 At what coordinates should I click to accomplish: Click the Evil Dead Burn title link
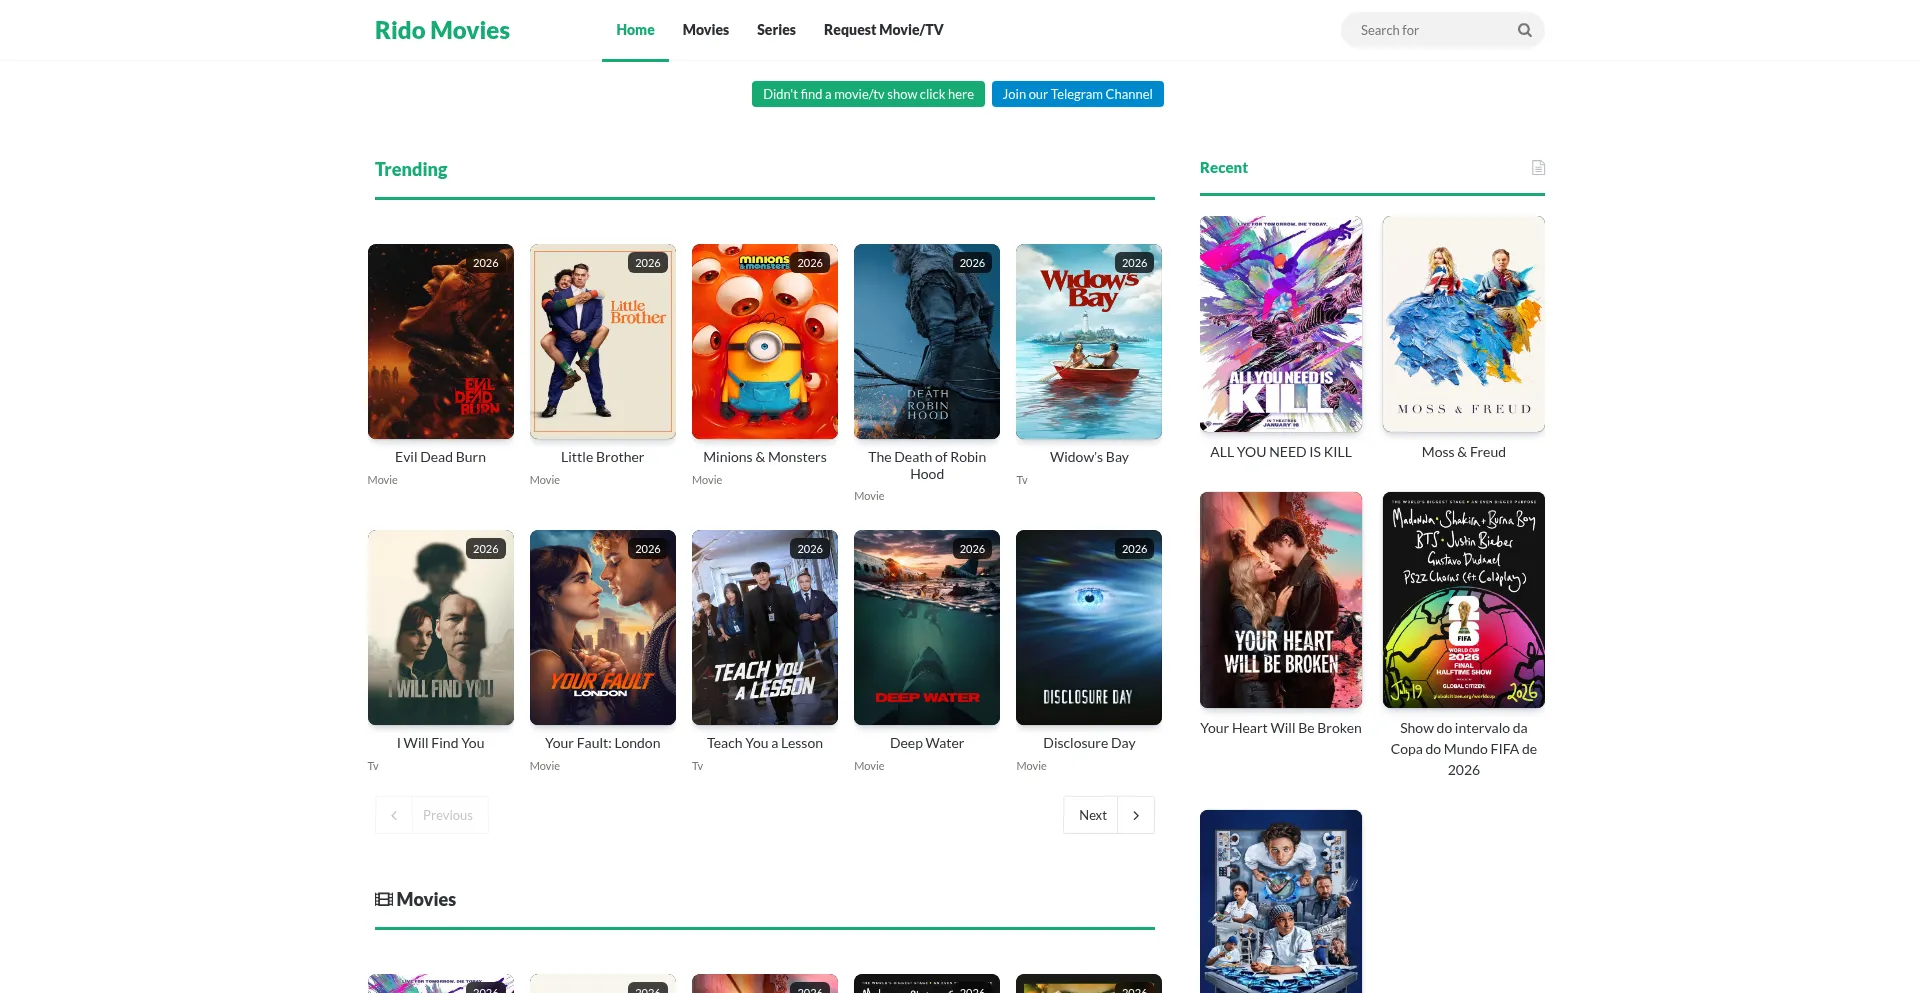click(x=441, y=457)
